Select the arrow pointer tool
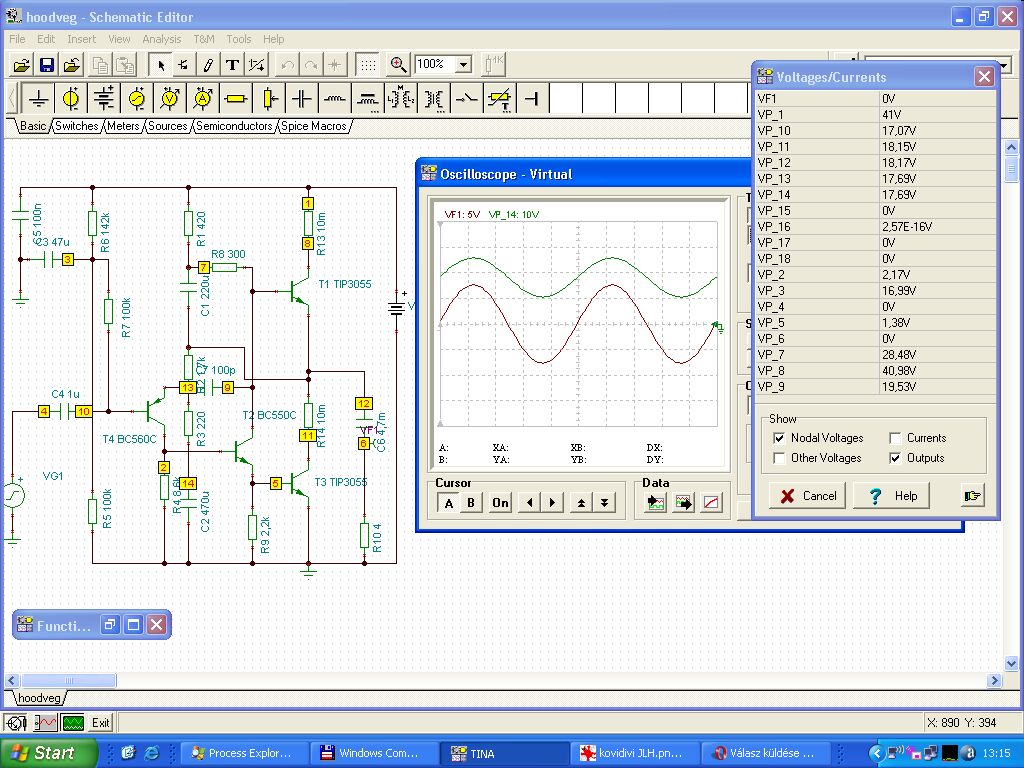Screen dimensions: 1024x768 point(161,65)
